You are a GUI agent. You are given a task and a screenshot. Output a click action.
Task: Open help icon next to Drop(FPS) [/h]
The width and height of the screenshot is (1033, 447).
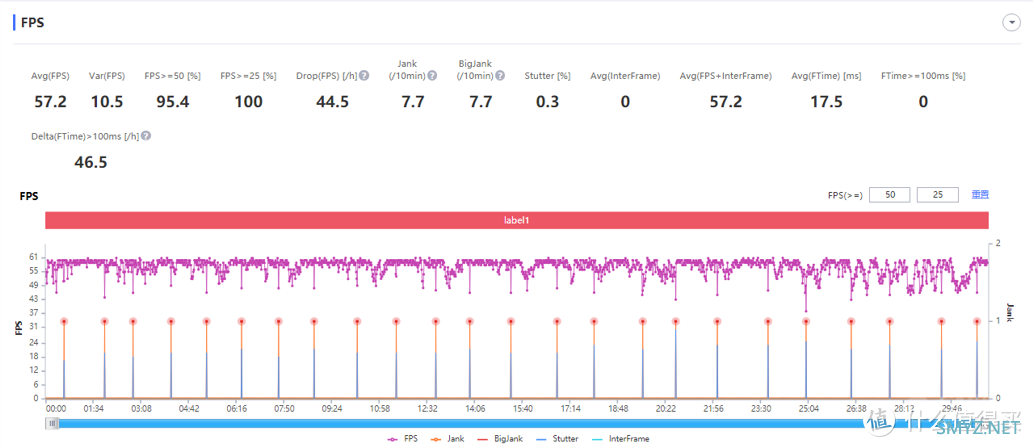click(364, 76)
